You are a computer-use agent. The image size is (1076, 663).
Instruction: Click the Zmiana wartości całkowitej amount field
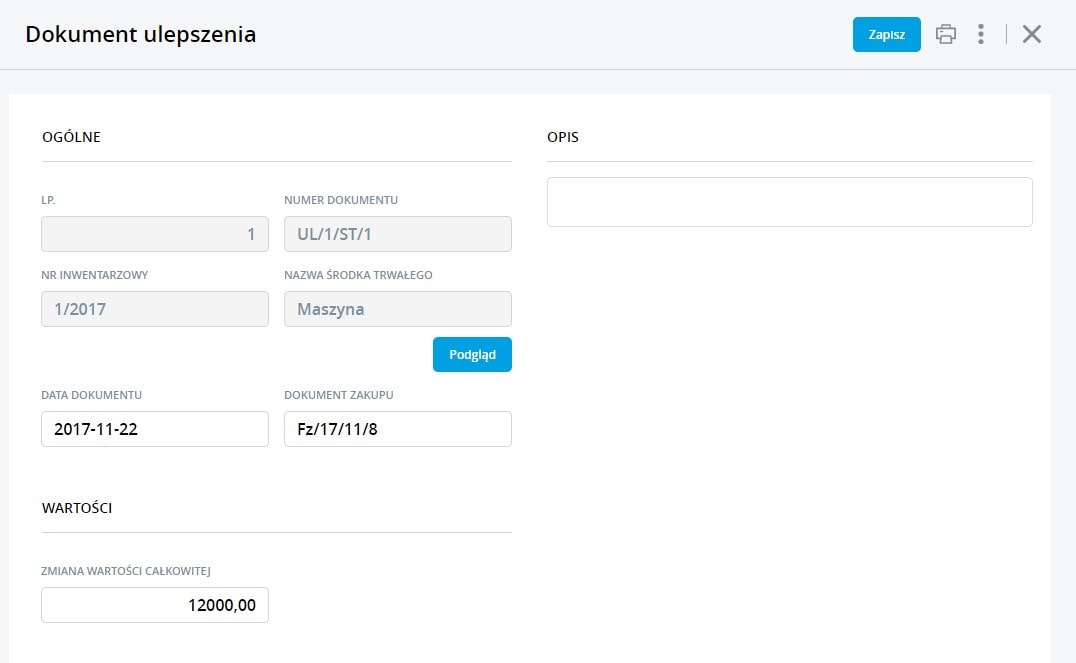click(155, 605)
